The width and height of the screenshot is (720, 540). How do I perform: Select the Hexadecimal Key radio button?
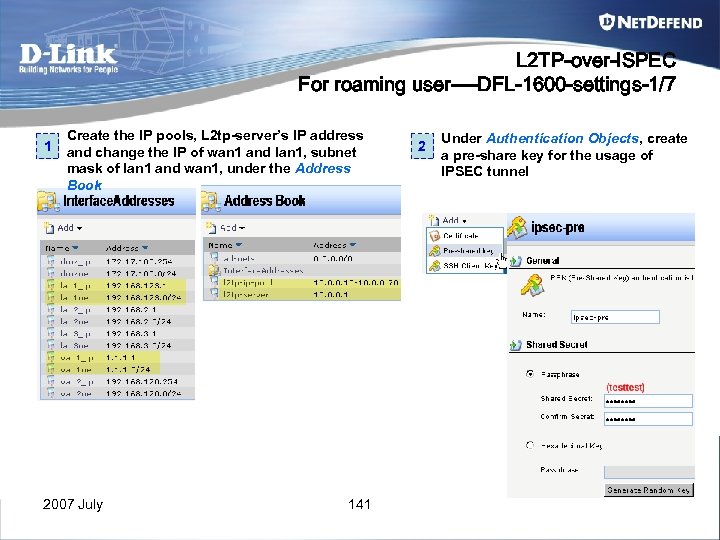[530, 445]
